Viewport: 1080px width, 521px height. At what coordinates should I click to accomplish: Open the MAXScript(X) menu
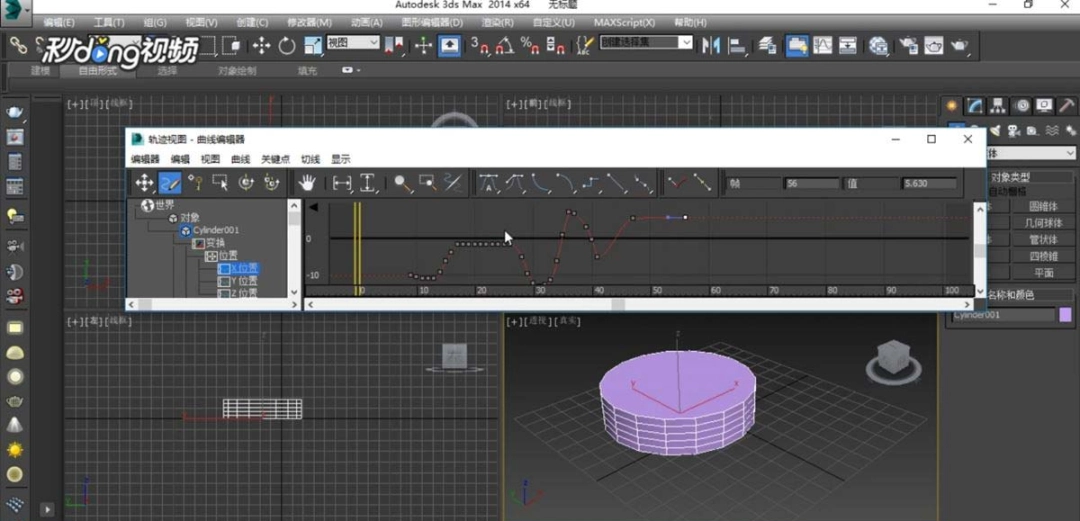pyautogui.click(x=624, y=23)
